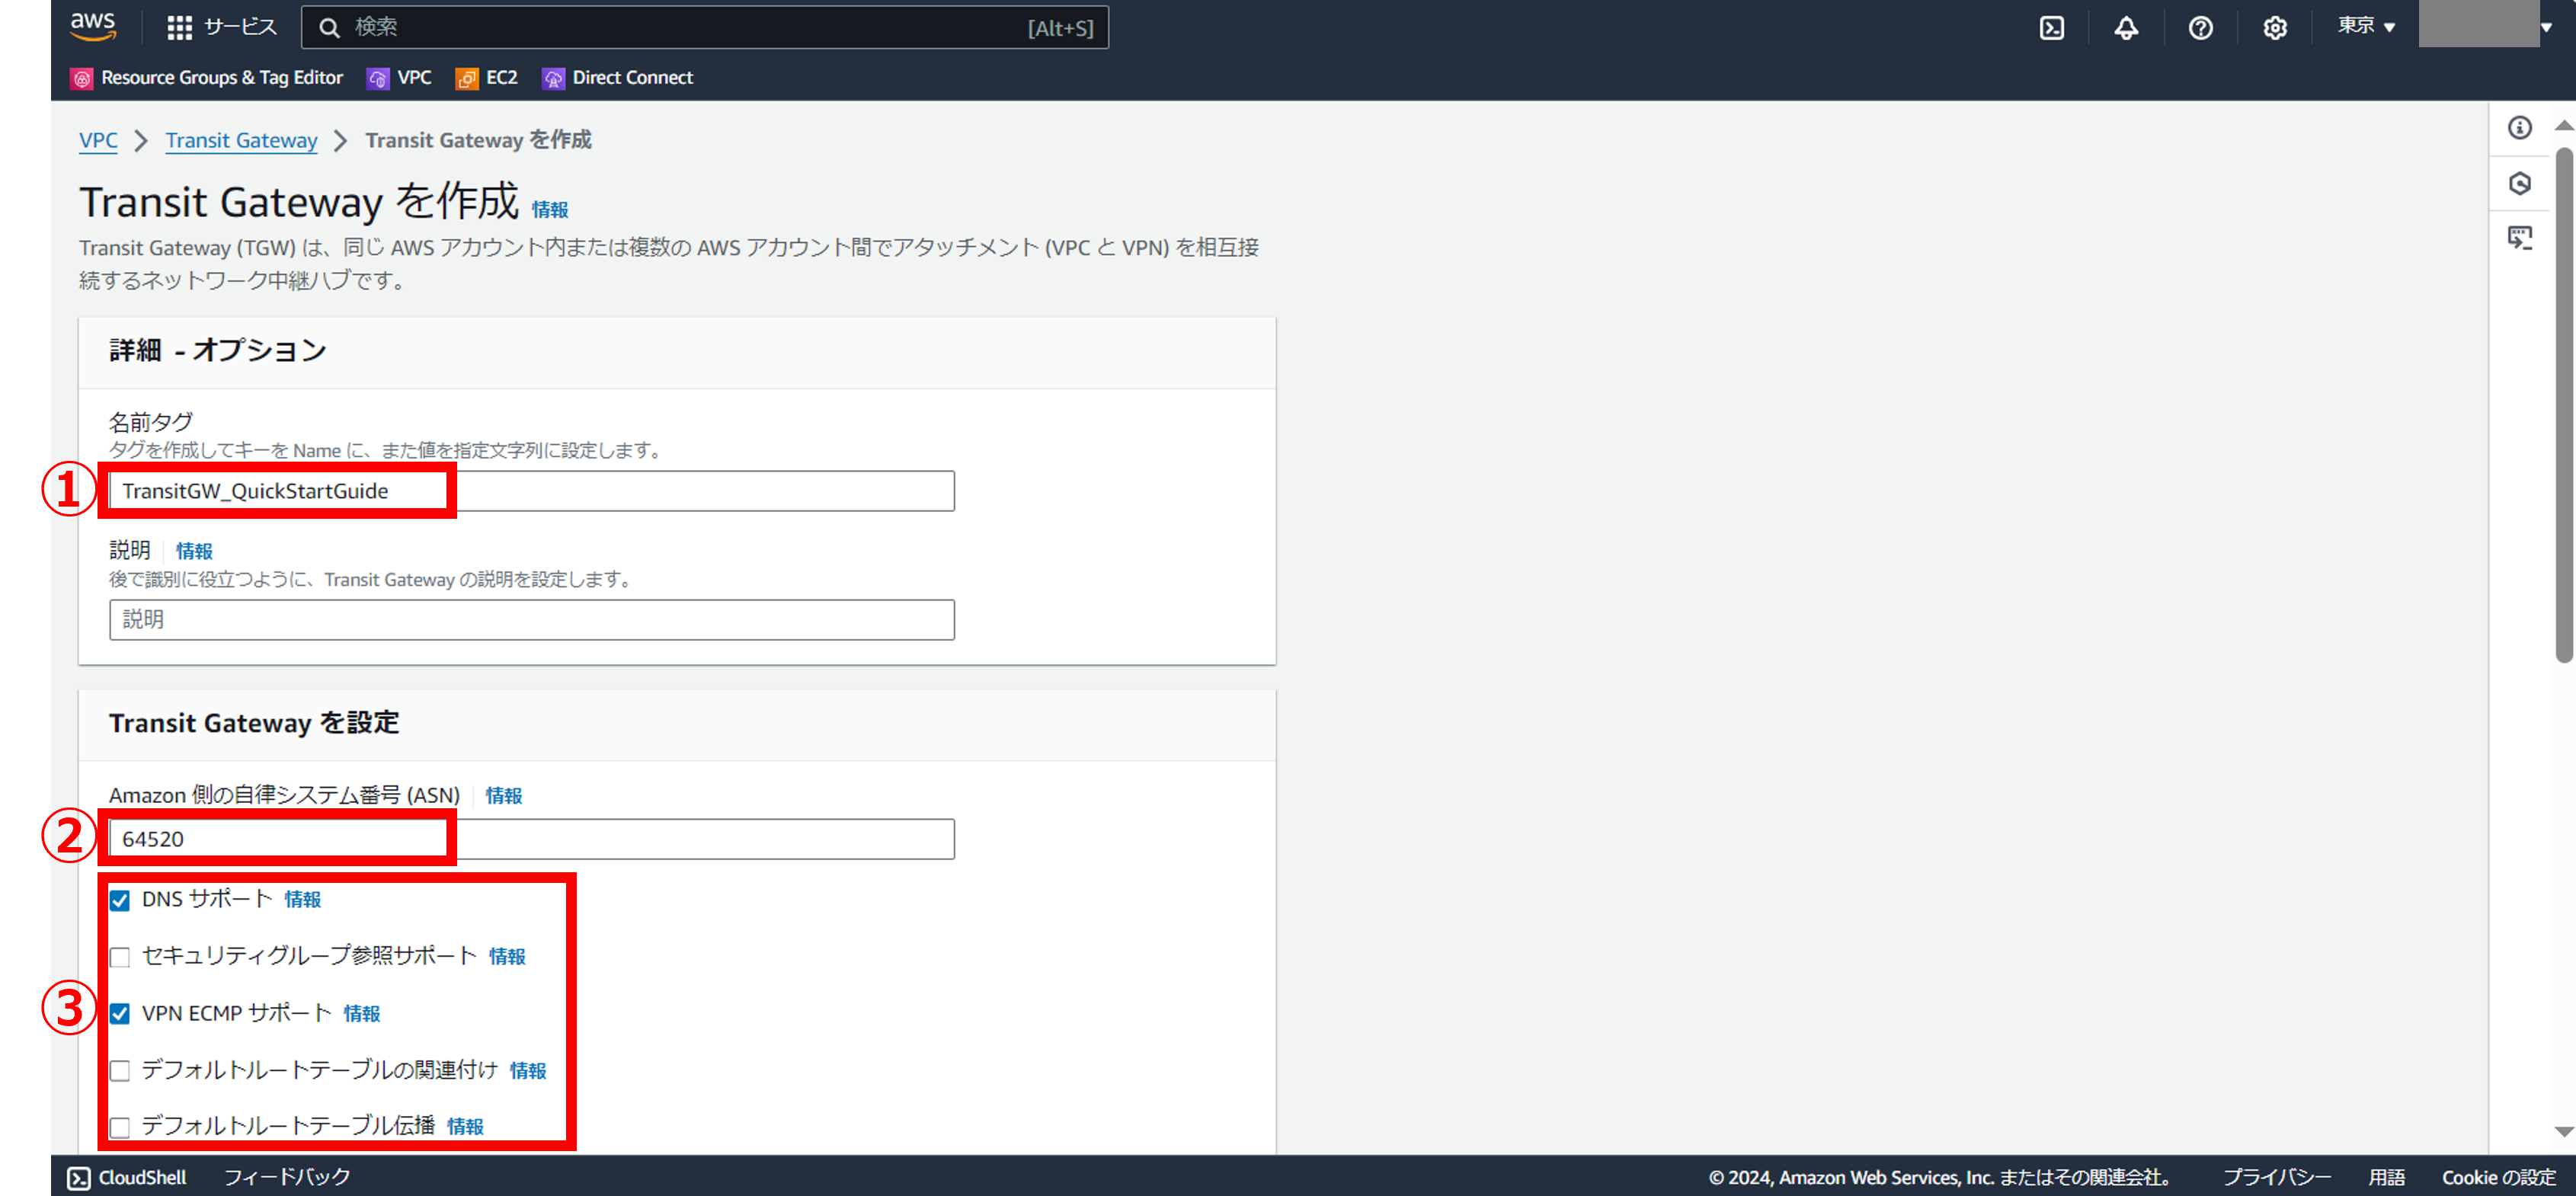Click 情報 link beside page title
2576x1196 pixels.
pyautogui.click(x=550, y=209)
